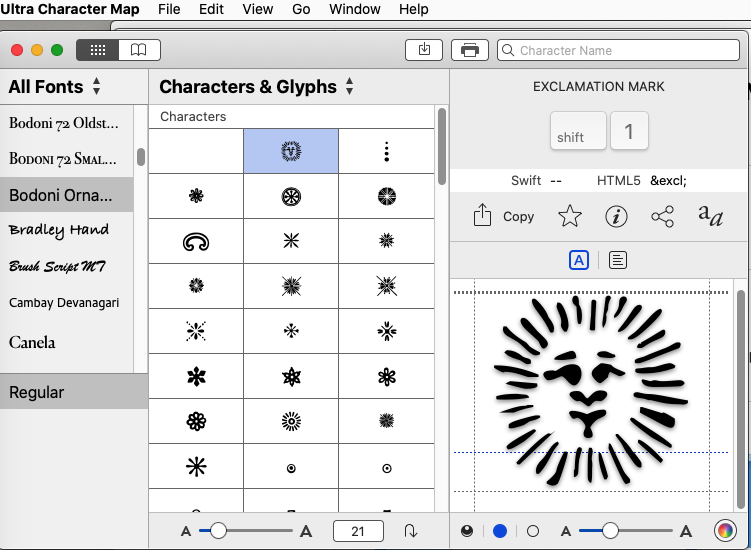Switch to book view mode
The height and width of the screenshot is (550, 751).
point(139,50)
